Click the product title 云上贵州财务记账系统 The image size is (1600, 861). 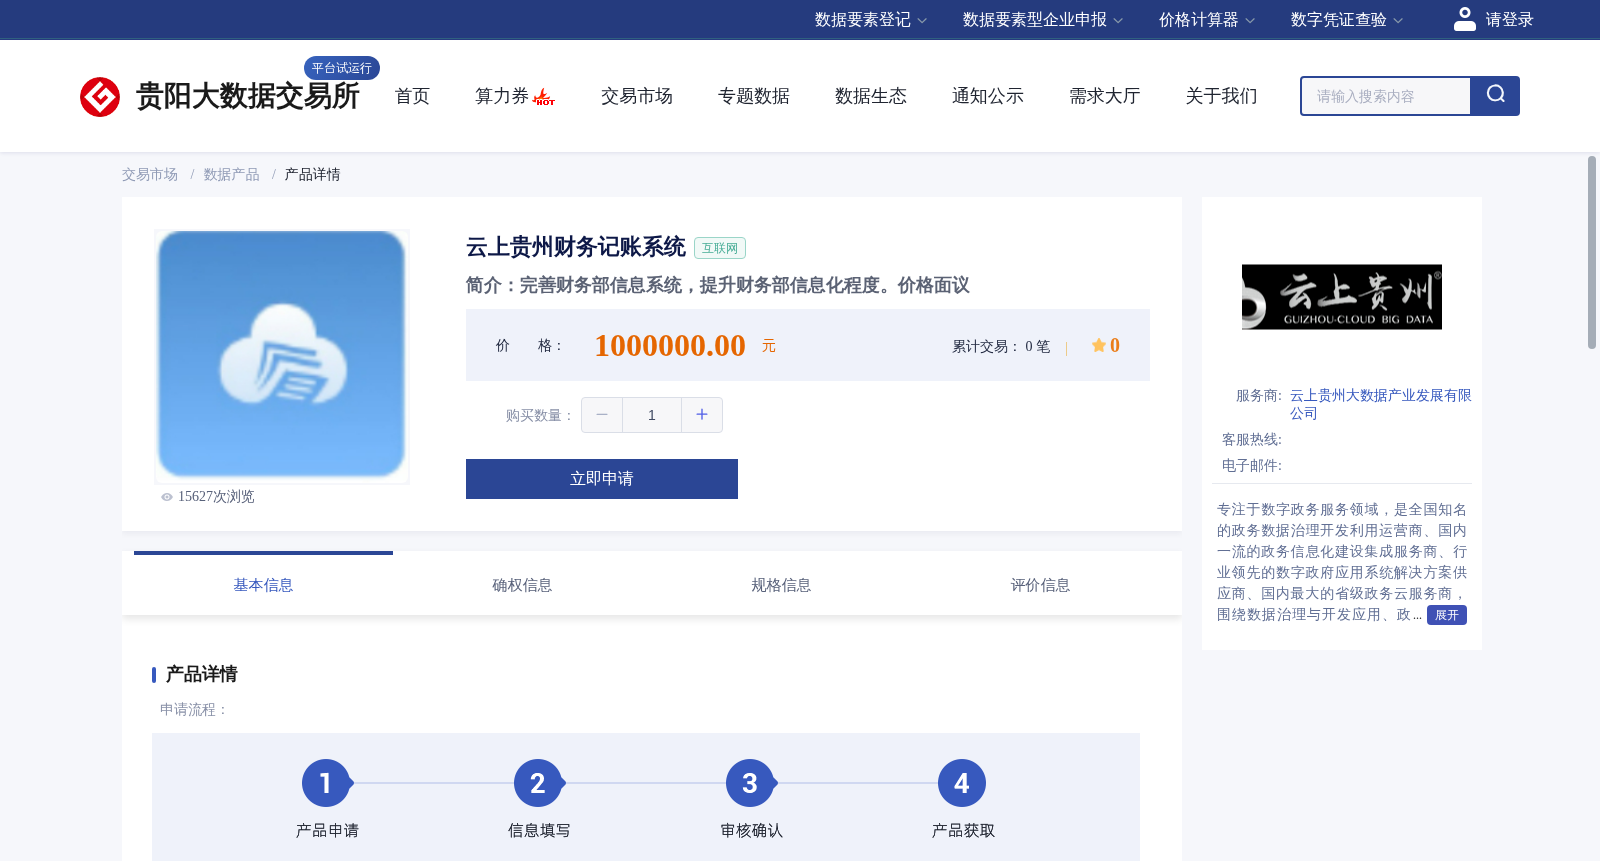pyautogui.click(x=576, y=247)
